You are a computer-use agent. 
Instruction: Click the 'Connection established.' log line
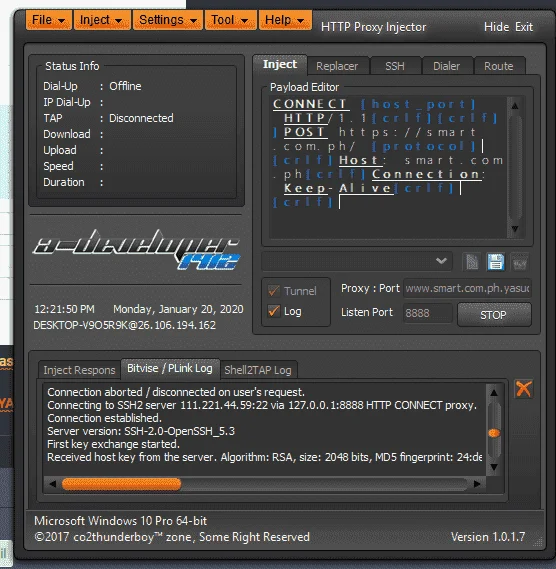(x=105, y=418)
